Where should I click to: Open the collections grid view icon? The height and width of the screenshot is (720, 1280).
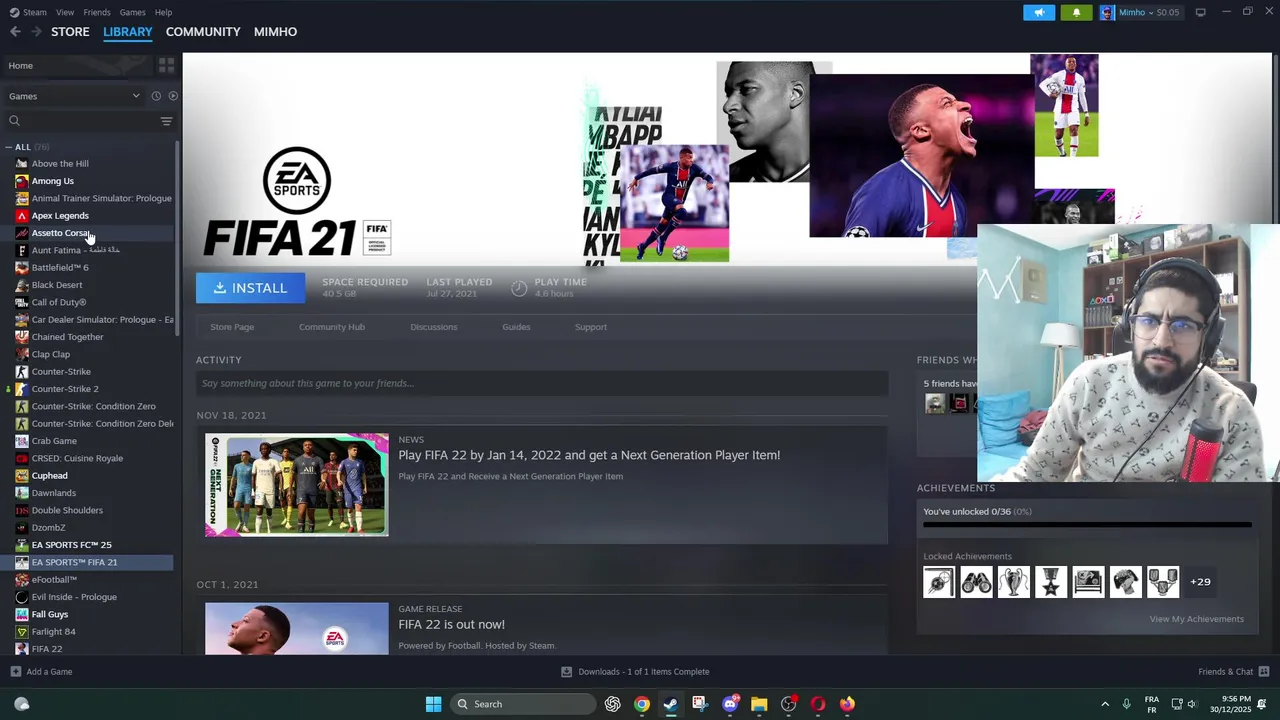(166, 65)
